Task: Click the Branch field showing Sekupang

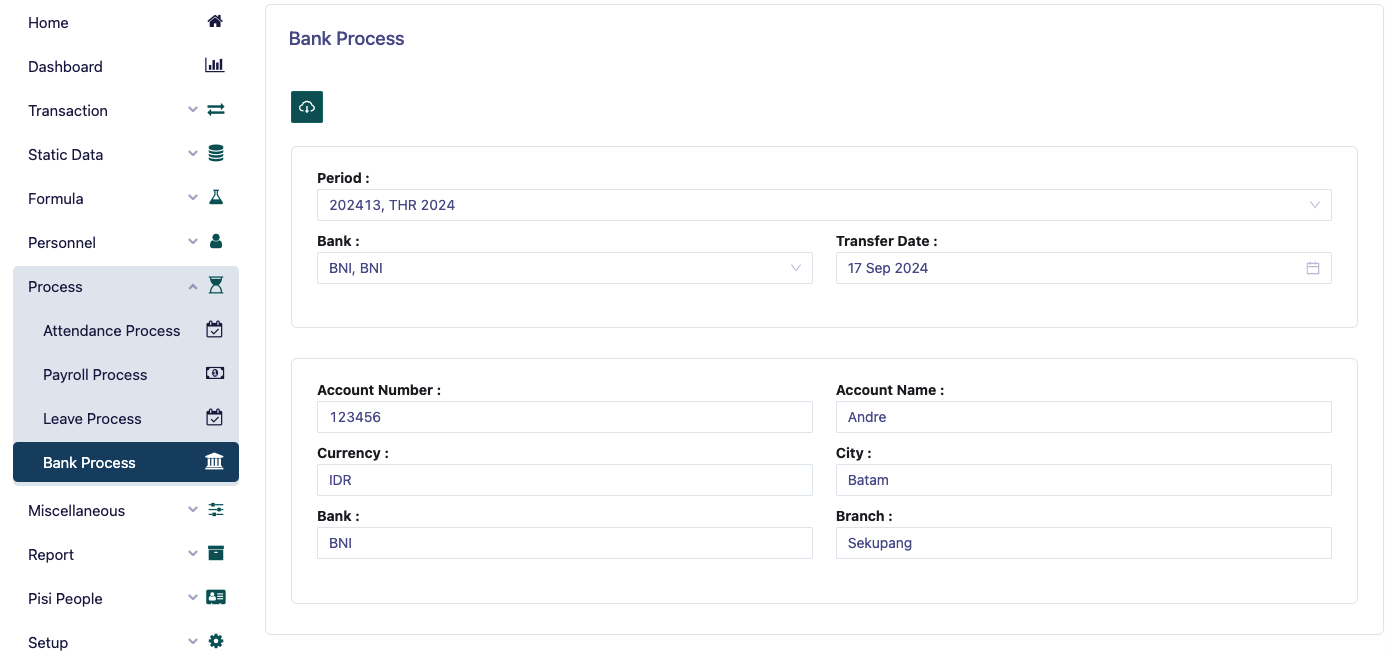Action: click(x=1083, y=543)
